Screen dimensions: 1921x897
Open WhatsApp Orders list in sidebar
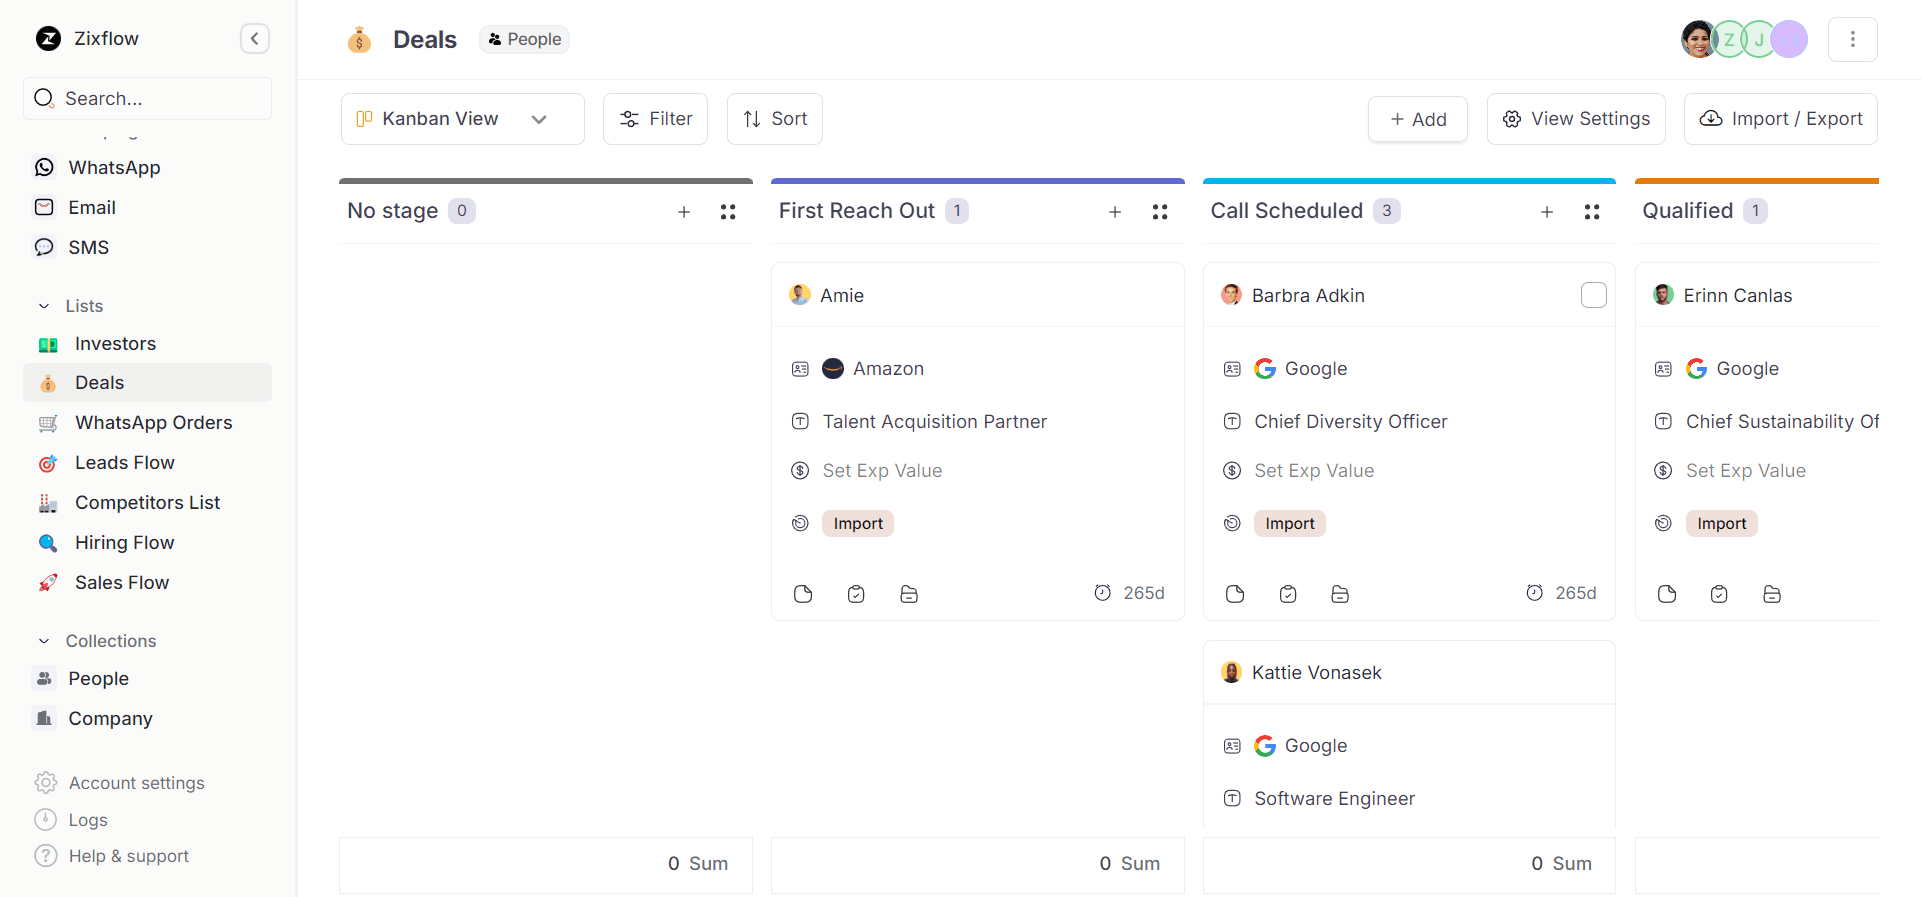(153, 423)
